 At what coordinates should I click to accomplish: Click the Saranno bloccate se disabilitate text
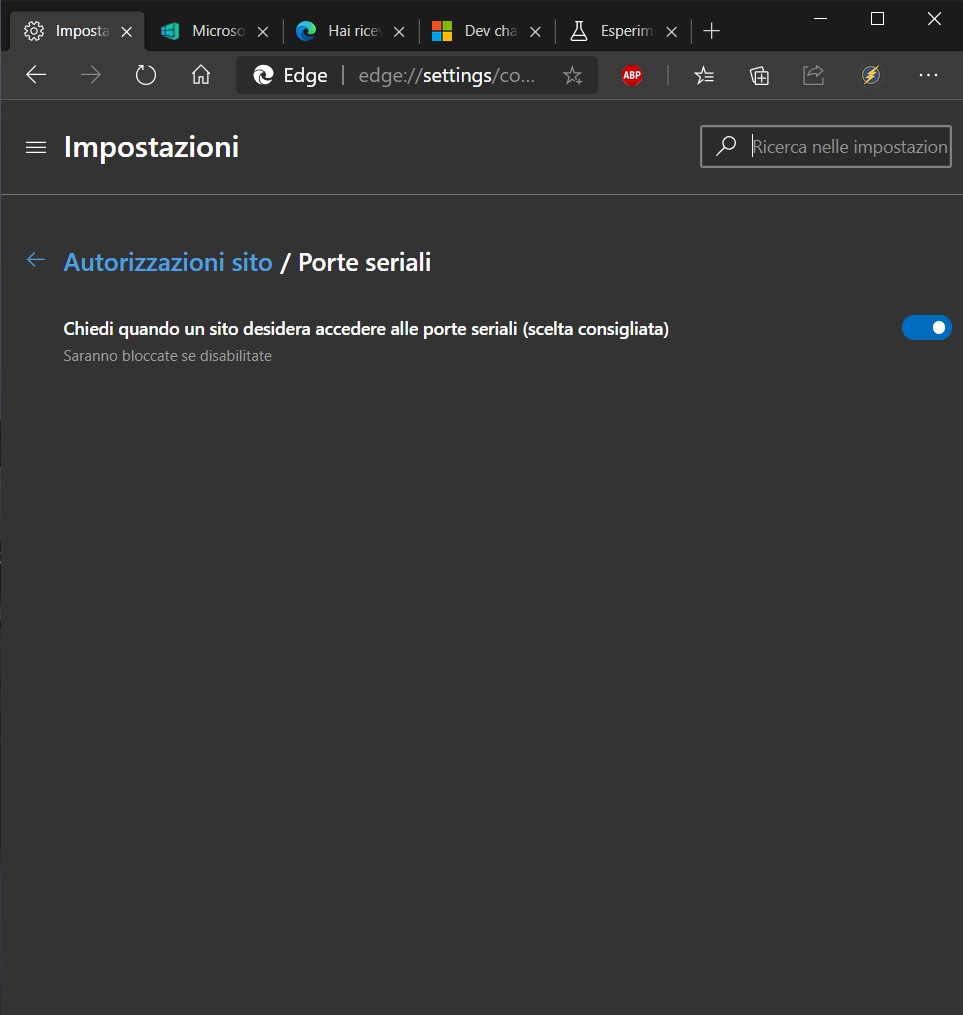168,356
